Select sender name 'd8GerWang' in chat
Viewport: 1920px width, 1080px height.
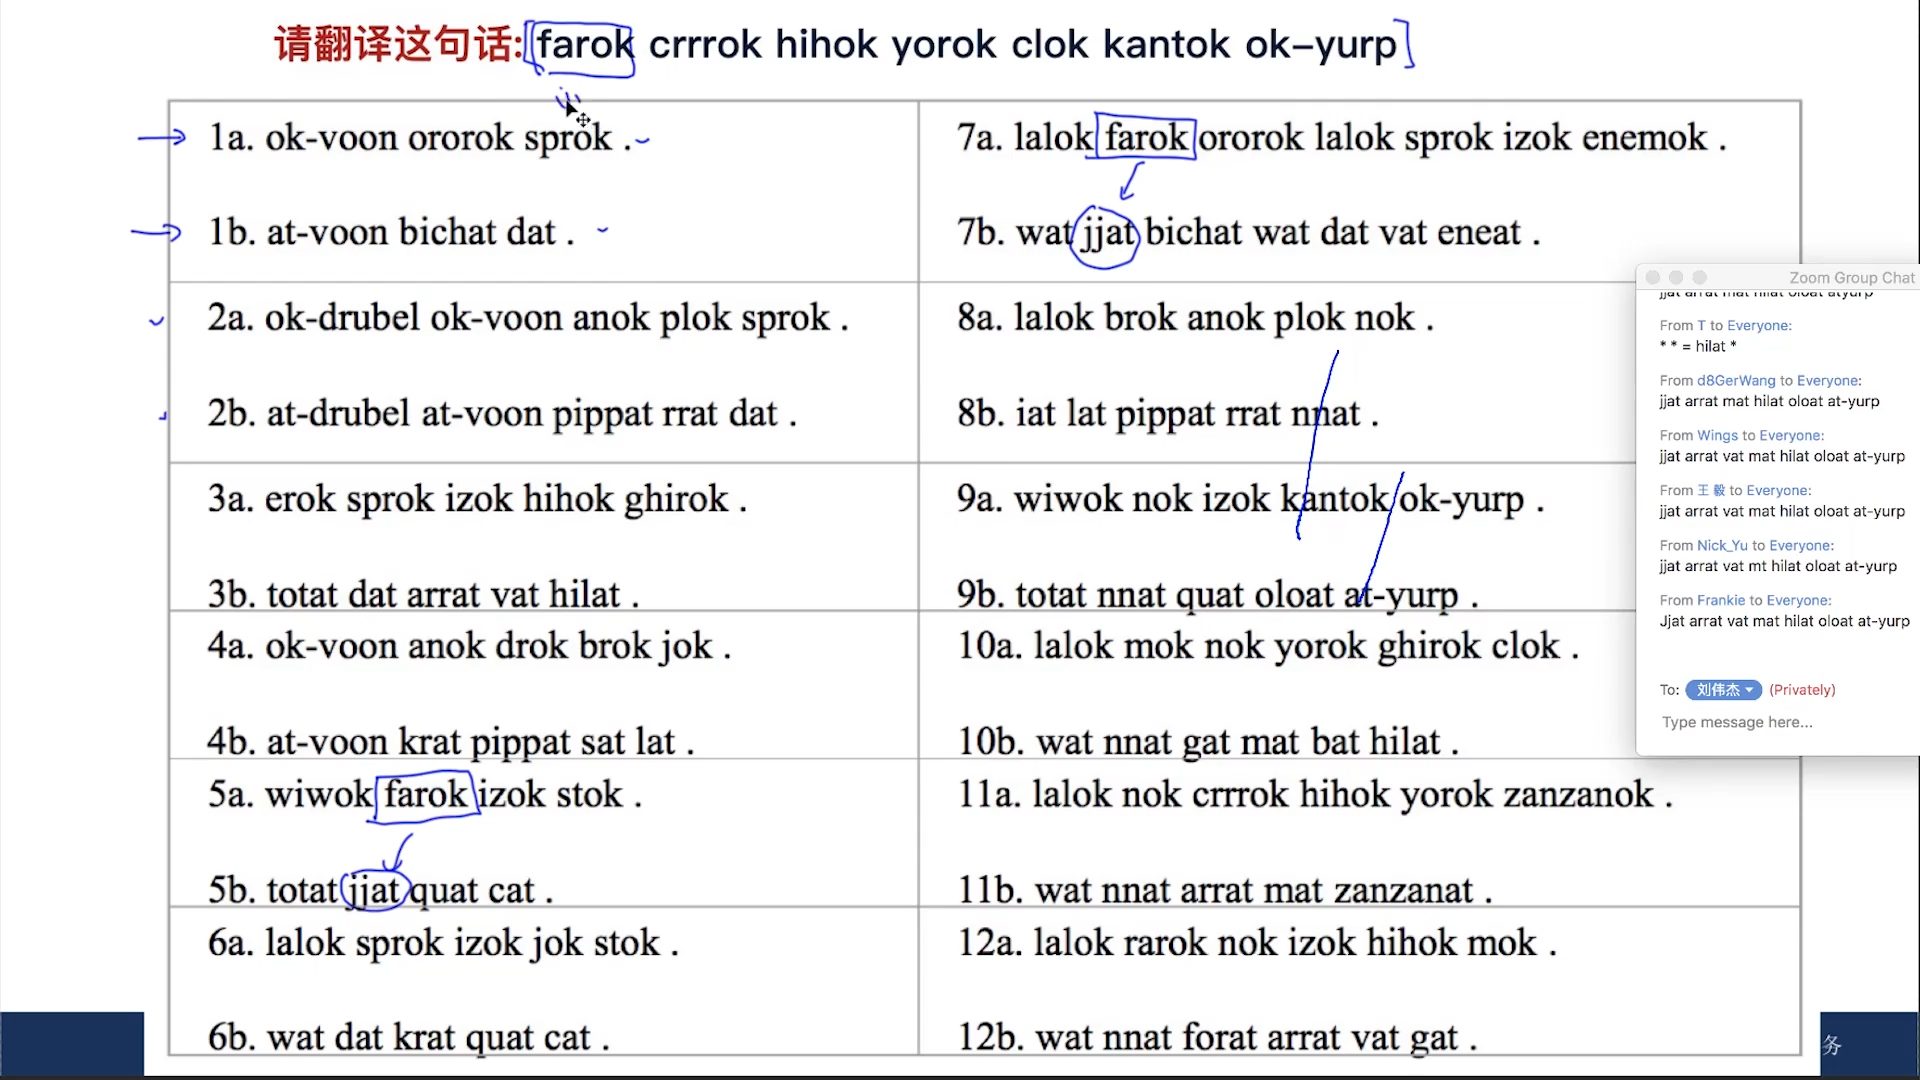point(1736,381)
